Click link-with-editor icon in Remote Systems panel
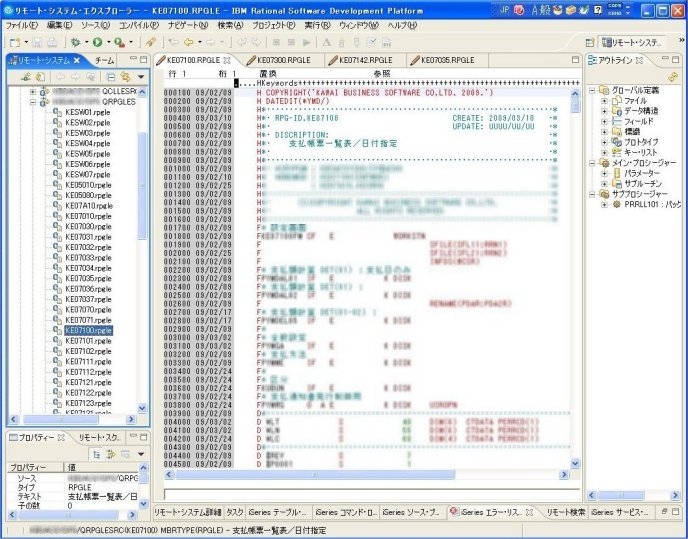Image resolution: width=688 pixels, height=539 pixels. click(127, 77)
